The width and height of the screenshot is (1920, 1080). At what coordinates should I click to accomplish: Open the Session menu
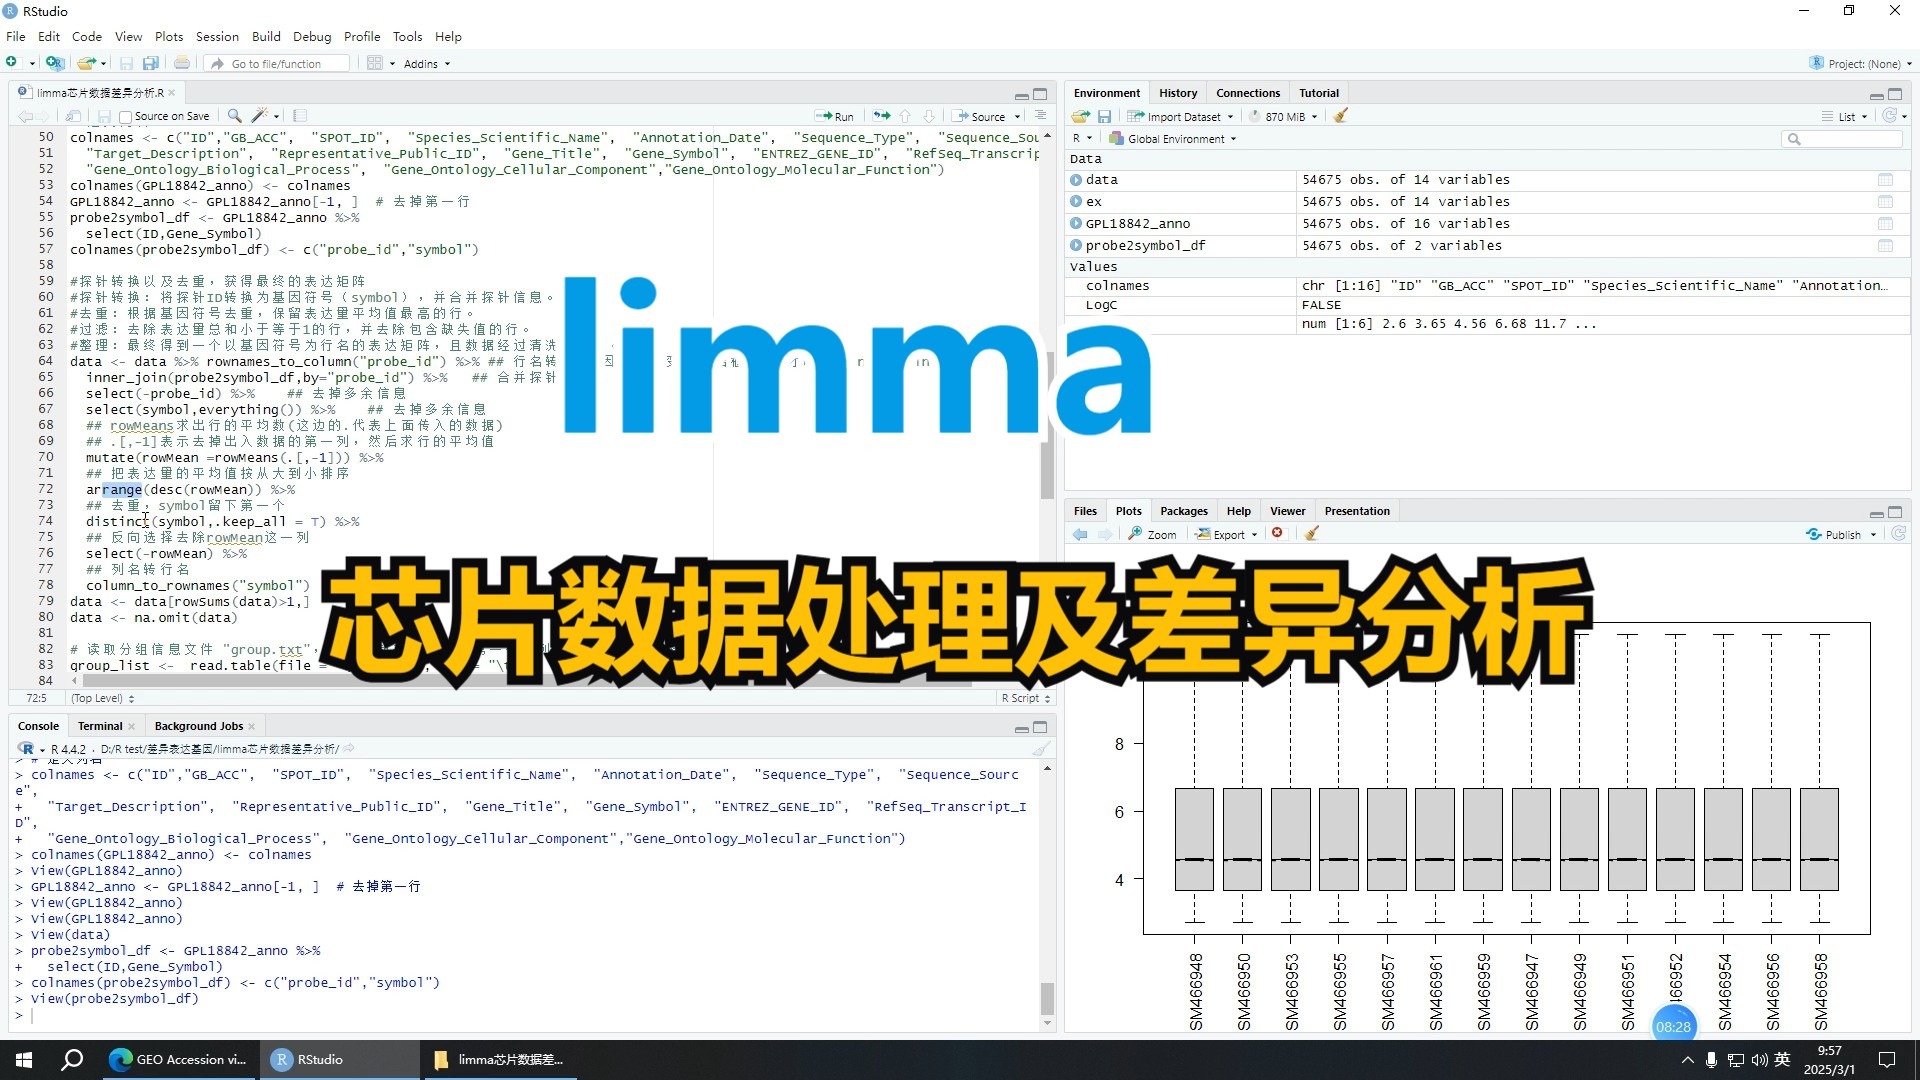[x=217, y=36]
